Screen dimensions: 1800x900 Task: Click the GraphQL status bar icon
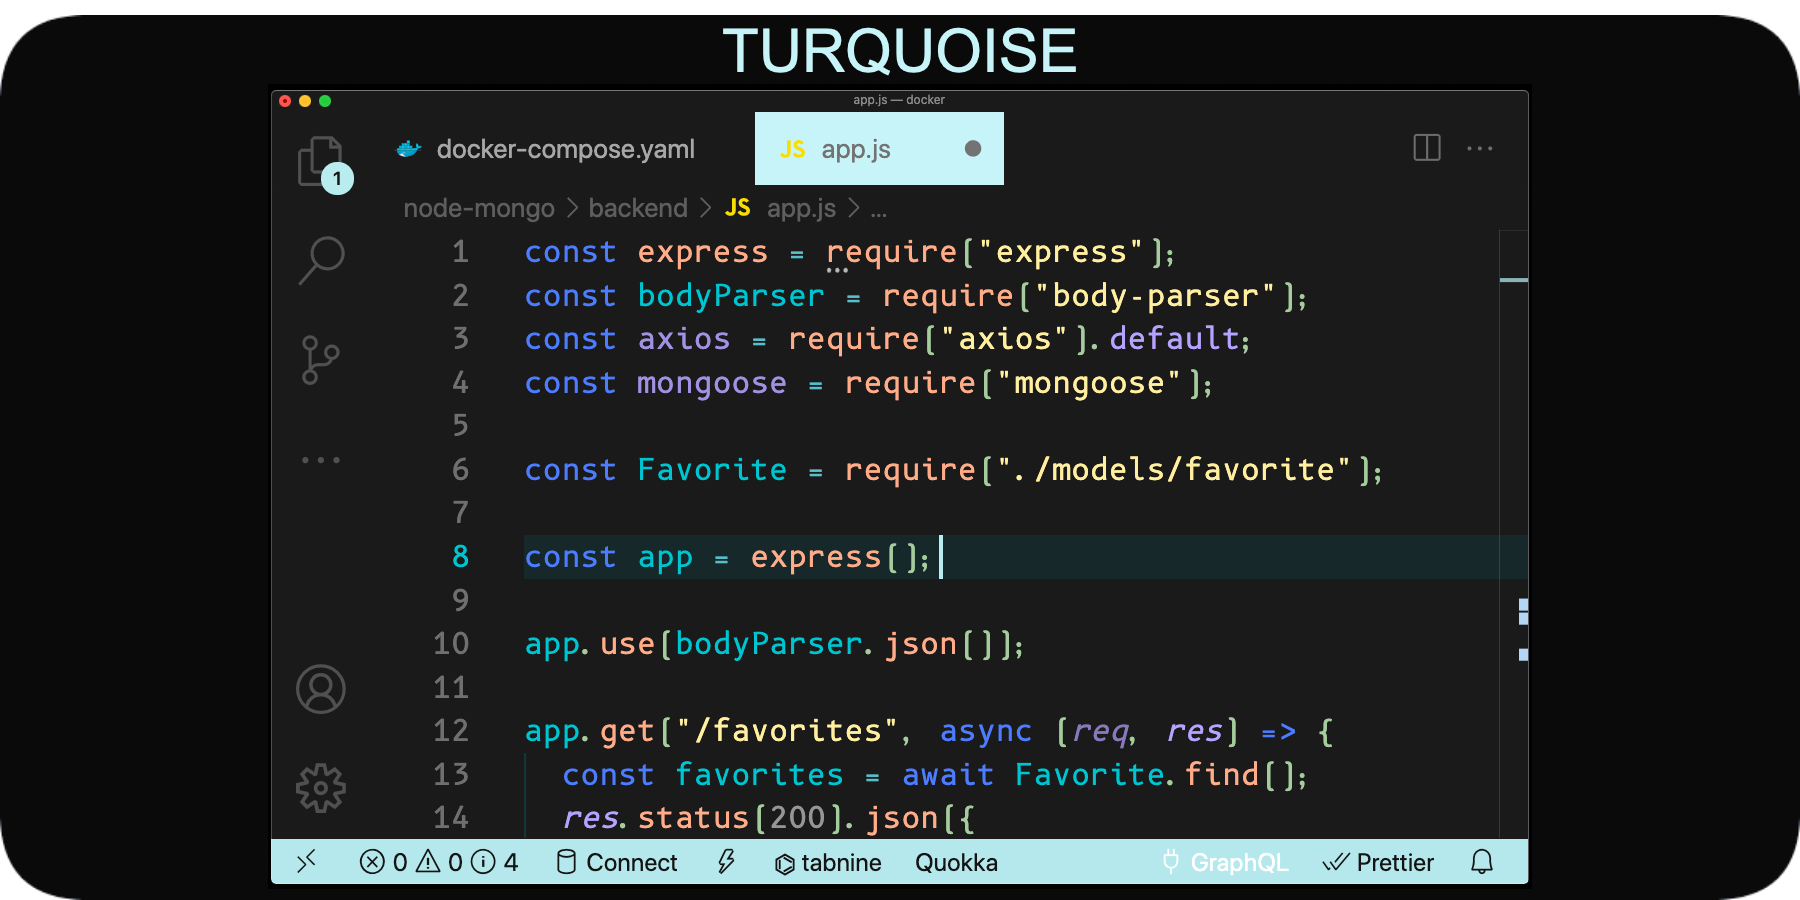tap(1224, 862)
